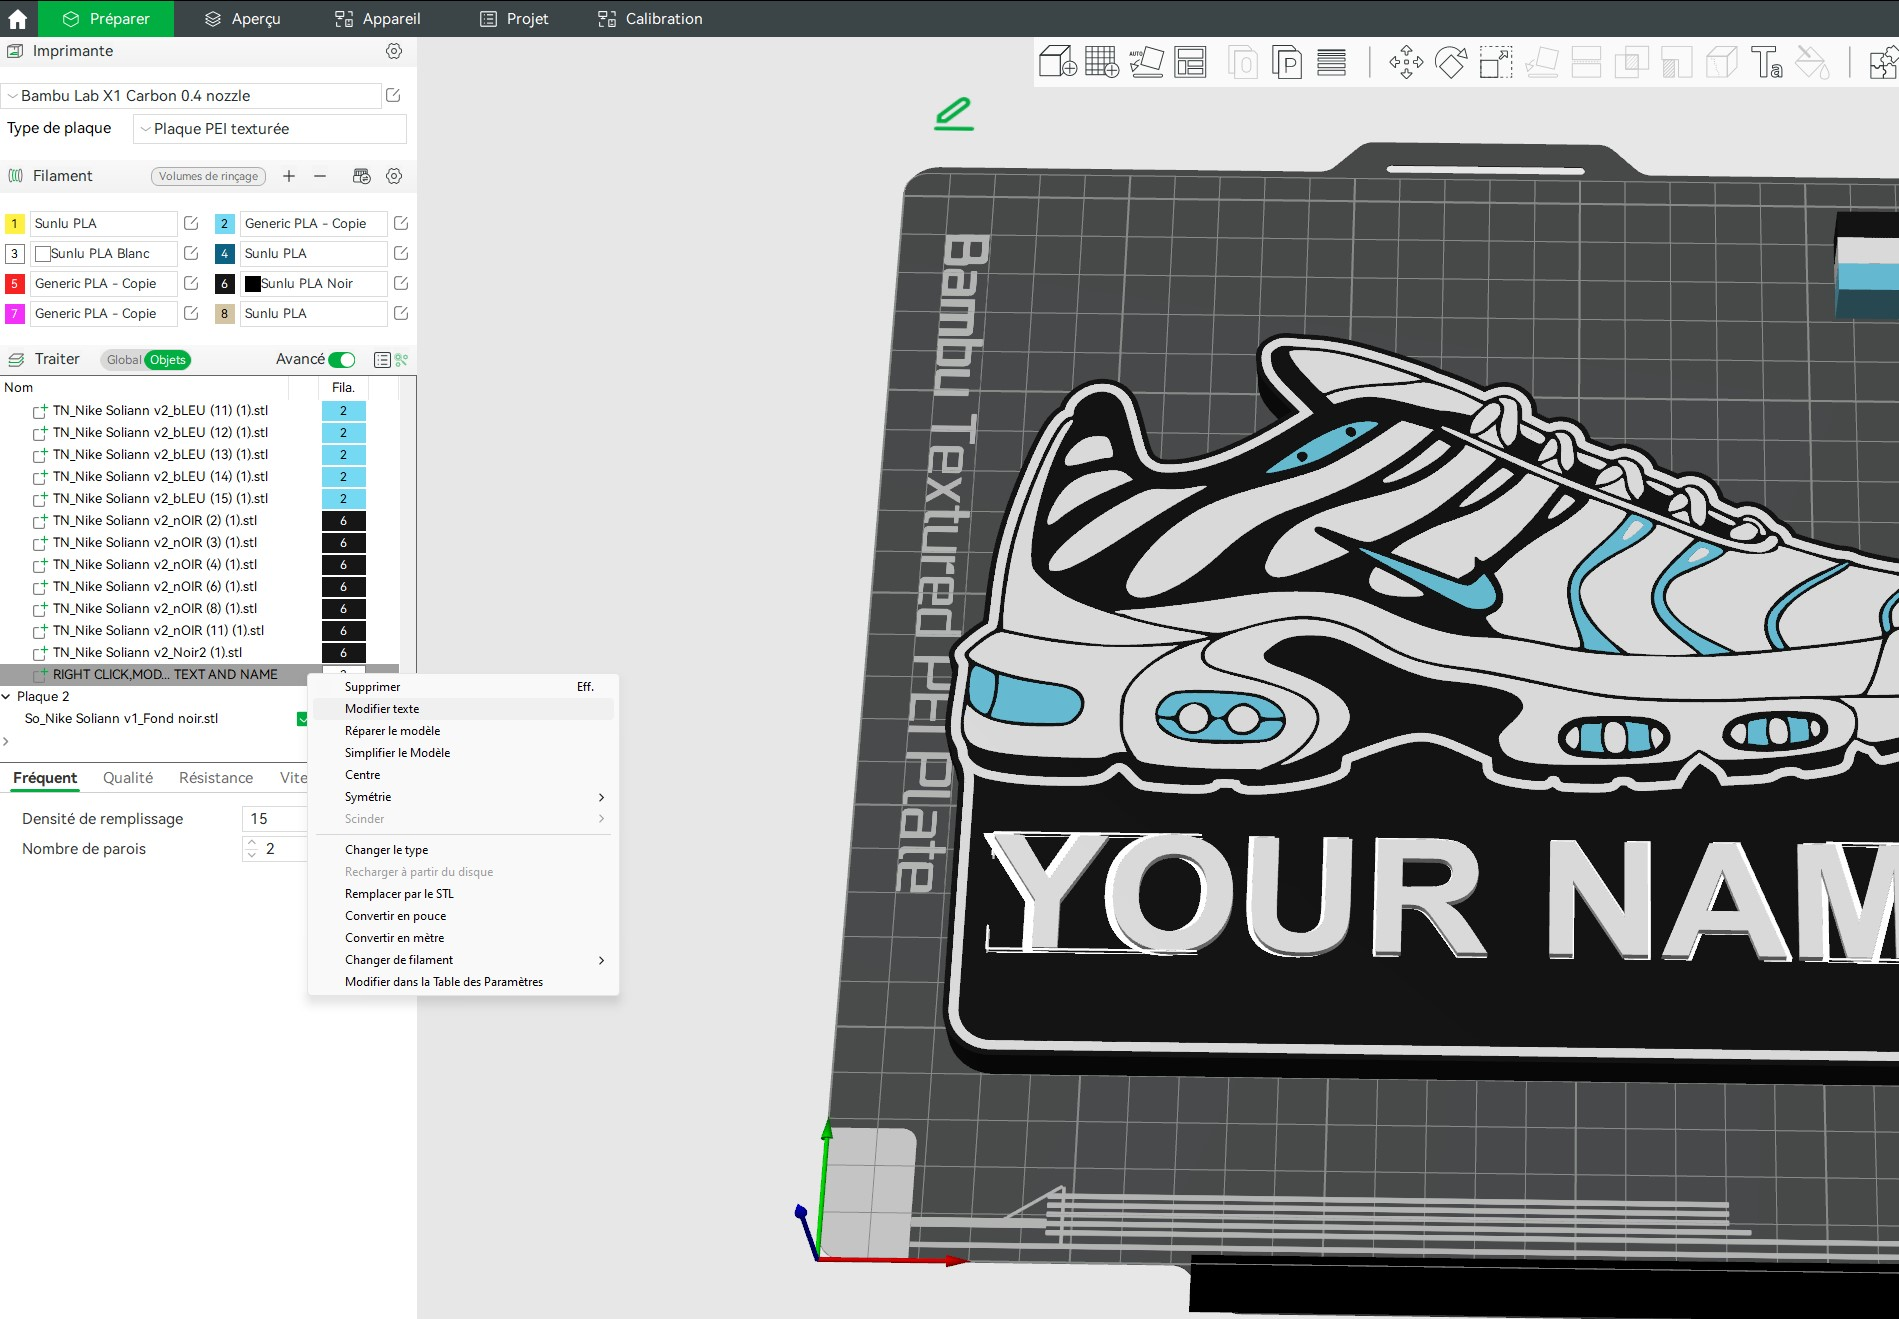Image resolution: width=1899 pixels, height=1319 pixels.
Task: Select So_Nike Soliann v1_Fond noir.stl item
Action: [121, 719]
